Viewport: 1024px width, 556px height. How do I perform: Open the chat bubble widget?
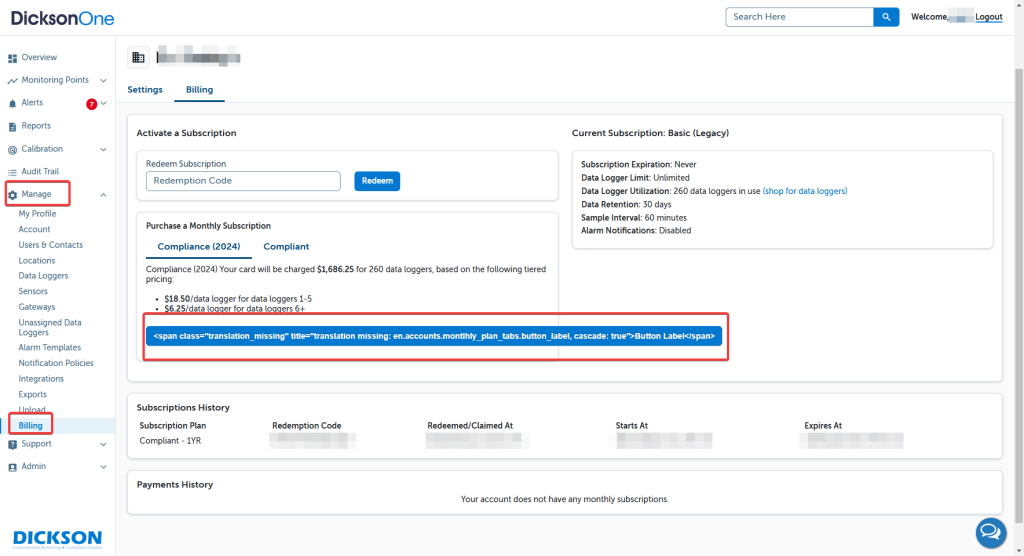(x=991, y=532)
